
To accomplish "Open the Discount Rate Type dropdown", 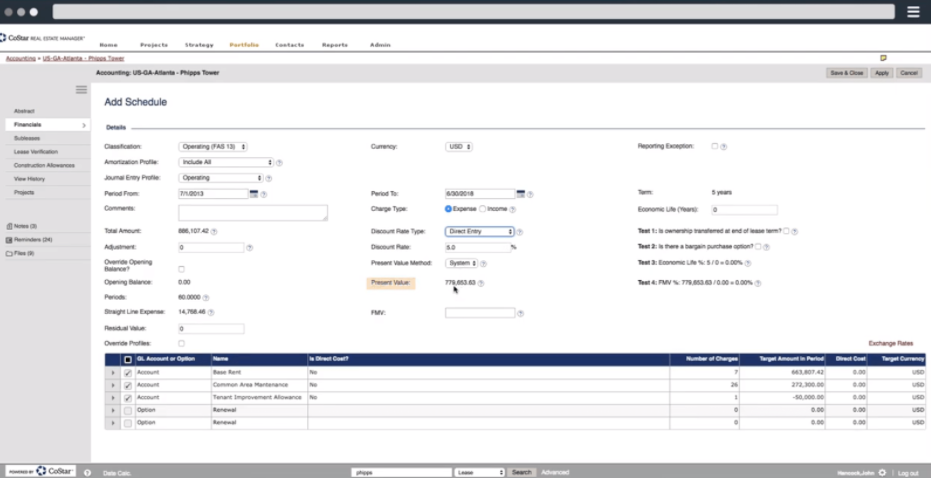I will coord(479,231).
